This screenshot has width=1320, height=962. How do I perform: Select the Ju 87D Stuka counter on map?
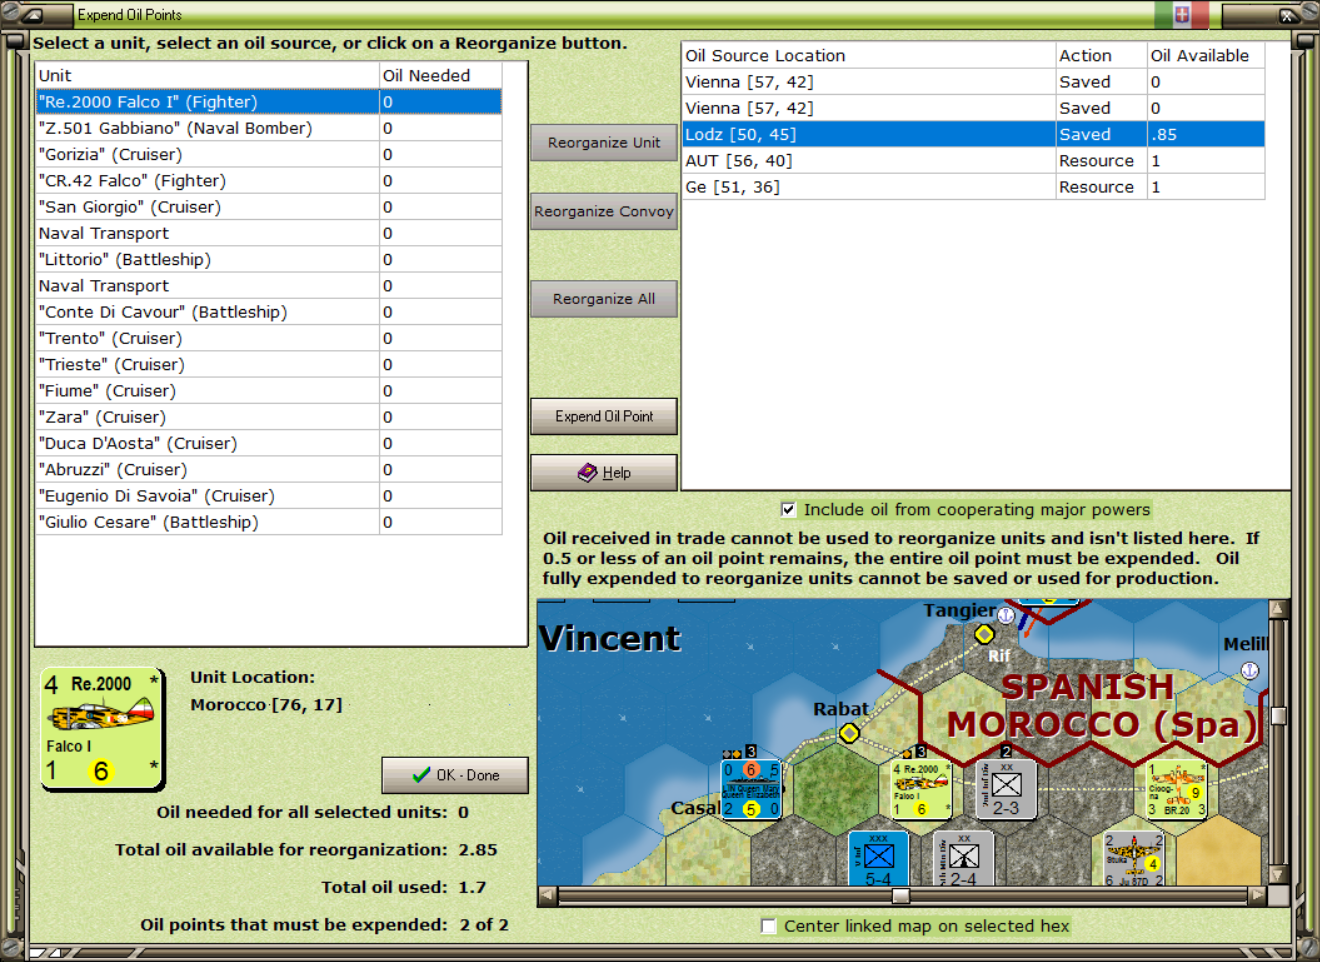click(x=1134, y=859)
